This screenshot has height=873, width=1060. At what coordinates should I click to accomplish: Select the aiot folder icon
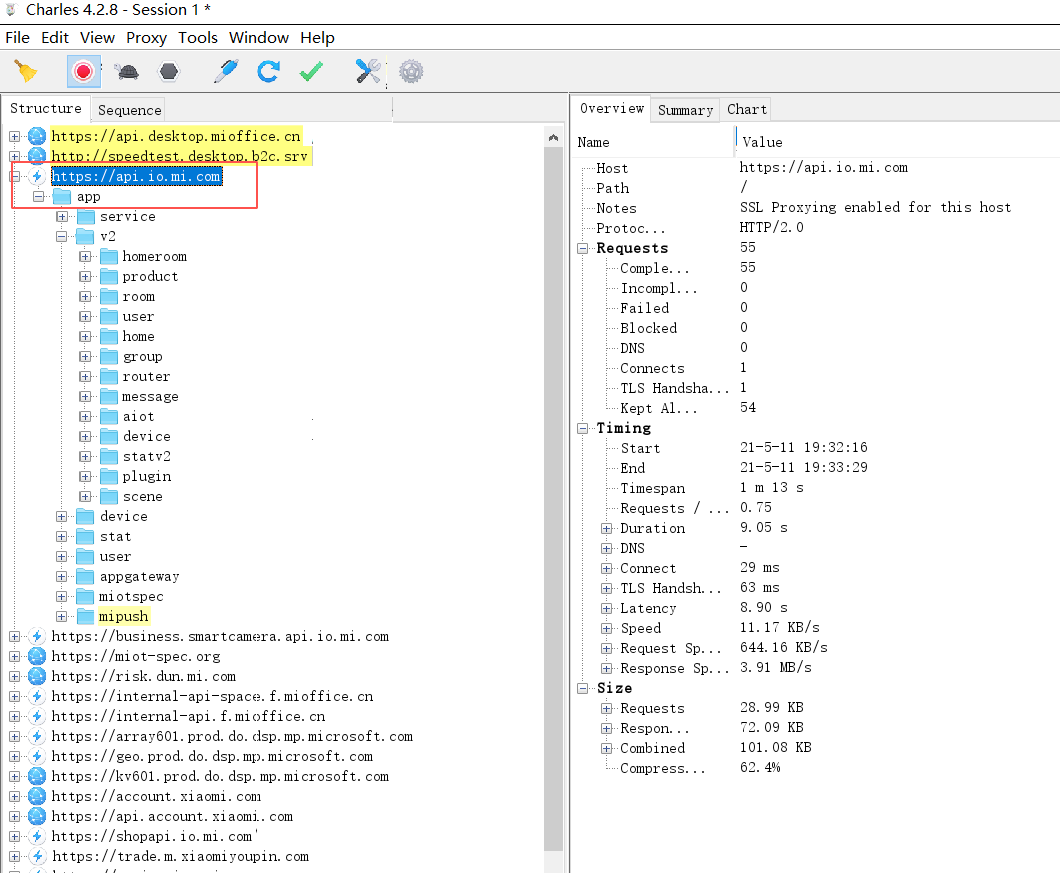point(109,417)
